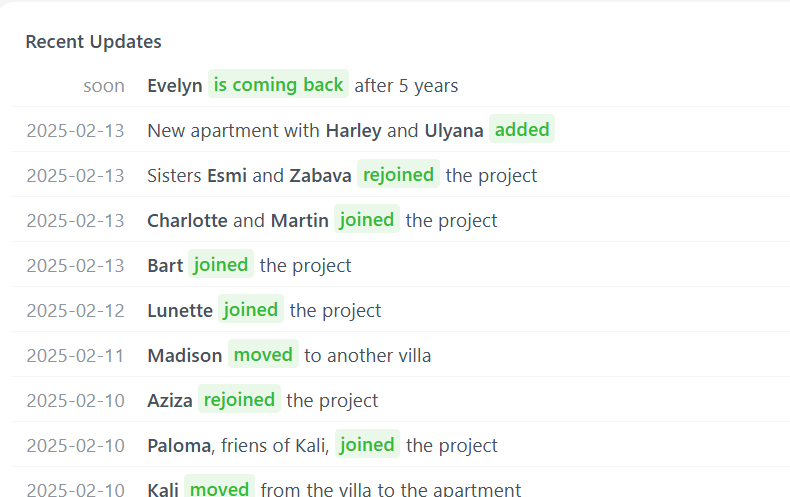Select the "soon" date label

pyautogui.click(x=104, y=86)
